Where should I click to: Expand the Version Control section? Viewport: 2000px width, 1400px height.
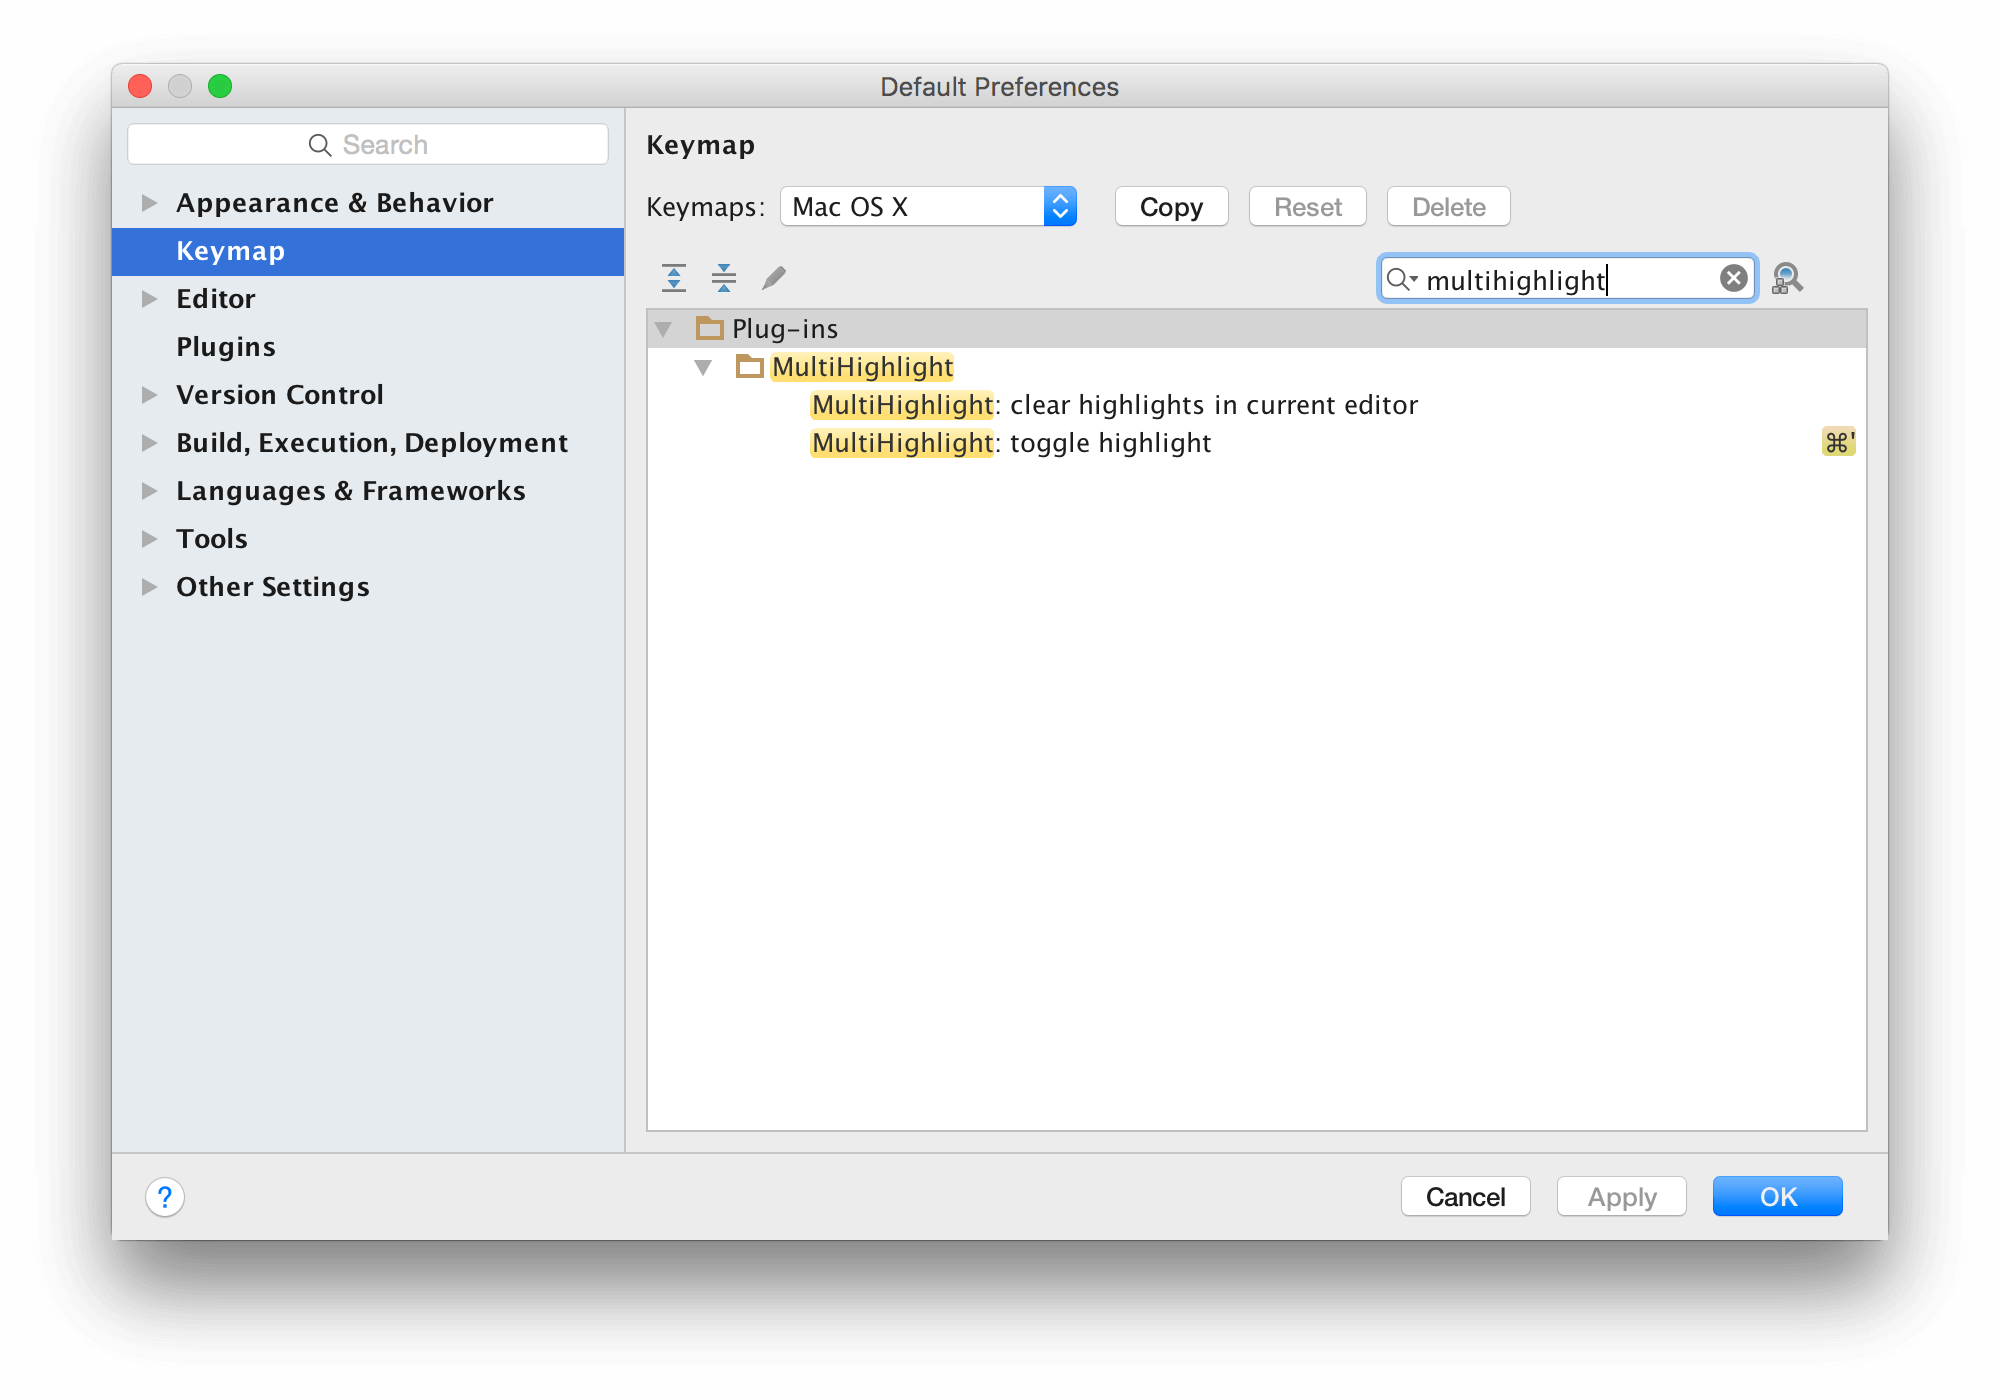pyautogui.click(x=150, y=395)
